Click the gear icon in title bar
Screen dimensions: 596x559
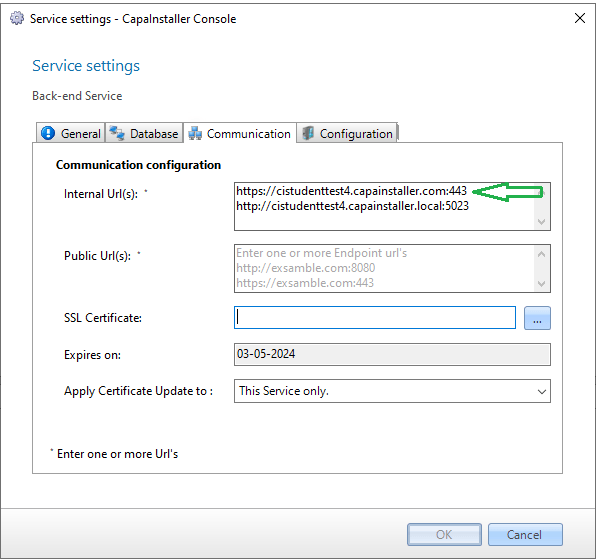point(17,18)
